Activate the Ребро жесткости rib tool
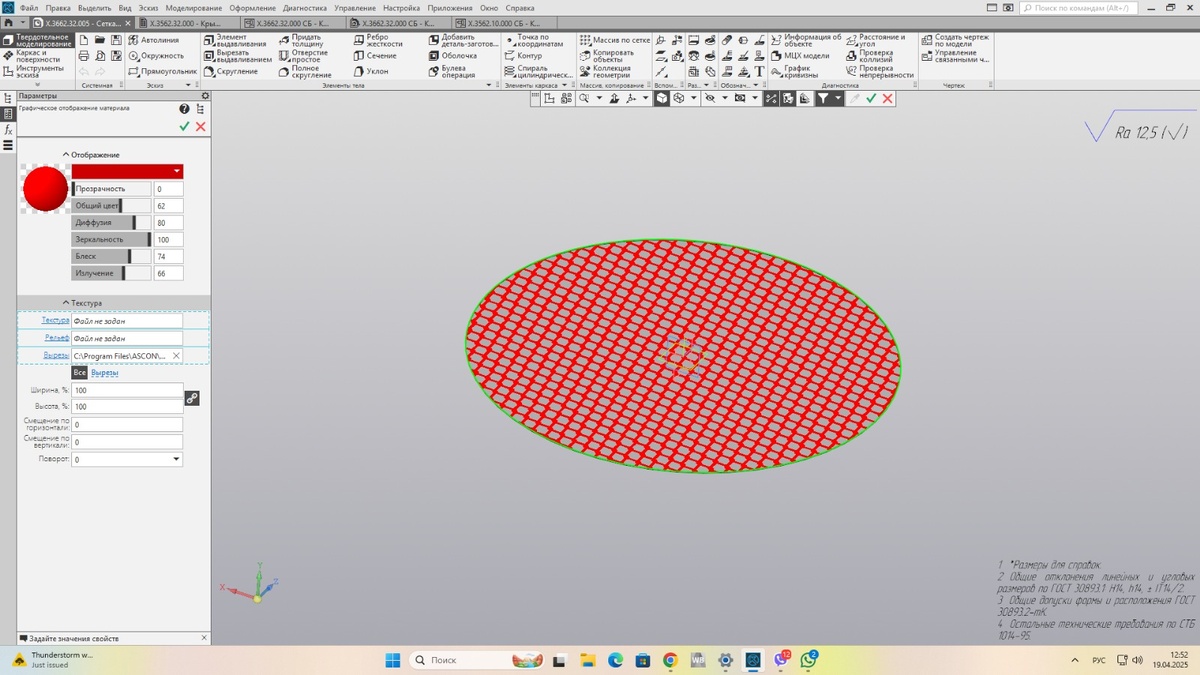 (x=378, y=40)
